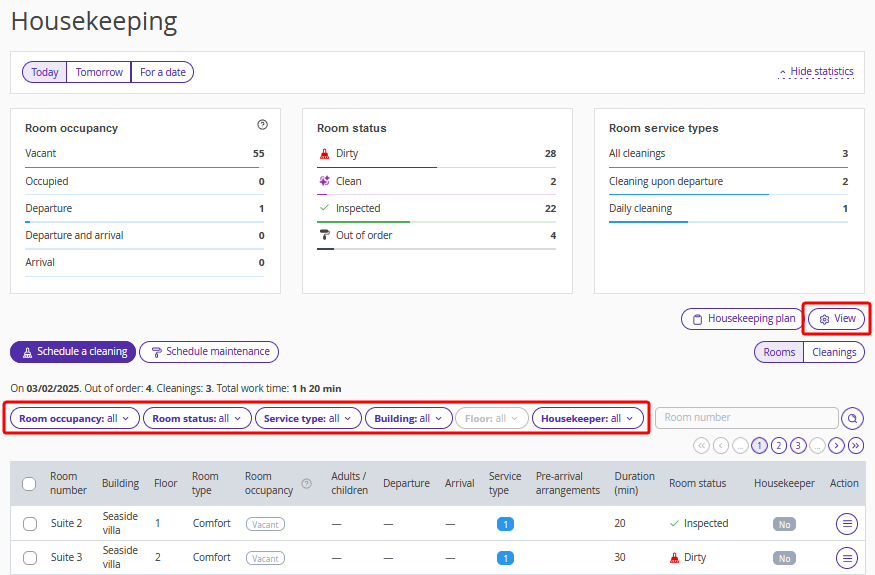This screenshot has width=875, height=575.
Task: Click the Schedule a cleaning button
Action: 73,352
